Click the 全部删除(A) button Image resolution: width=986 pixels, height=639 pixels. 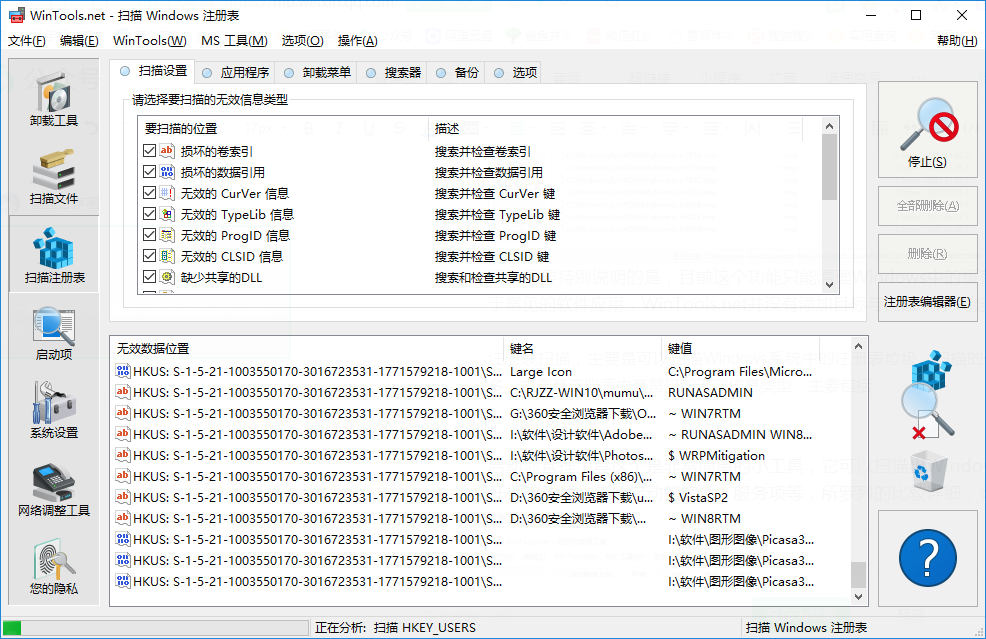tap(928, 206)
